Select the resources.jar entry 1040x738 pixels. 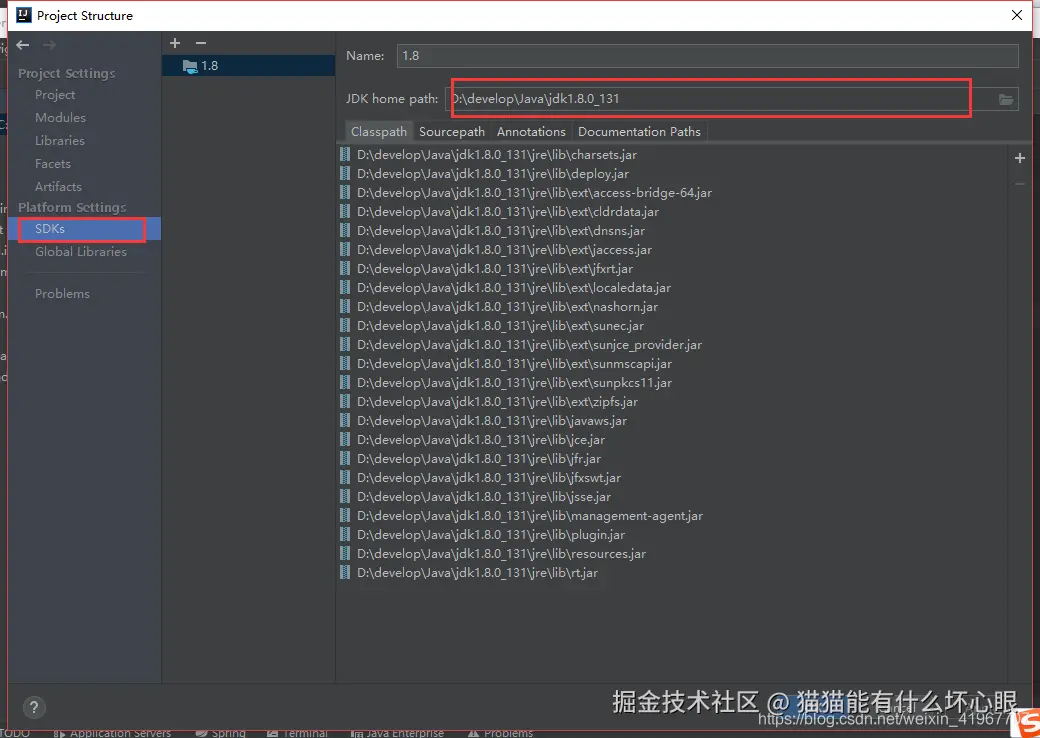coord(501,554)
